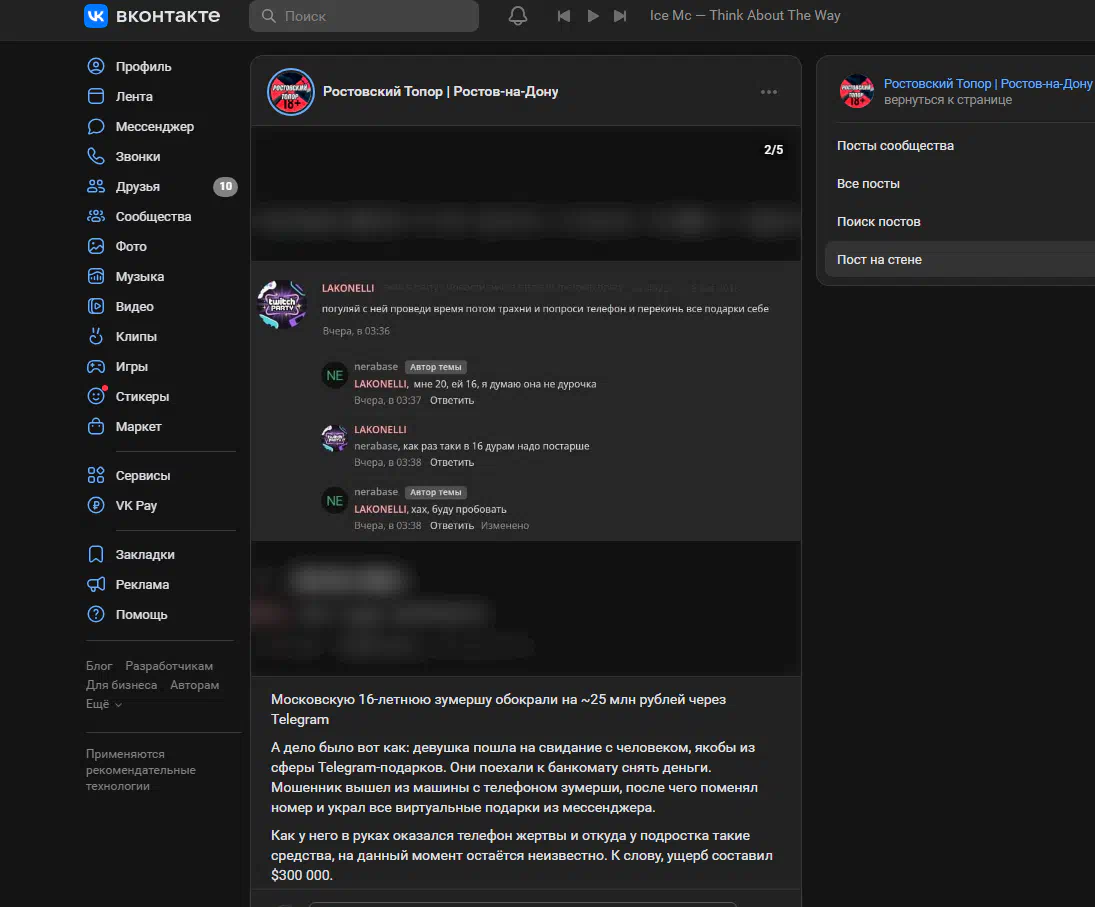Play the current music track

pyautogui.click(x=593, y=15)
